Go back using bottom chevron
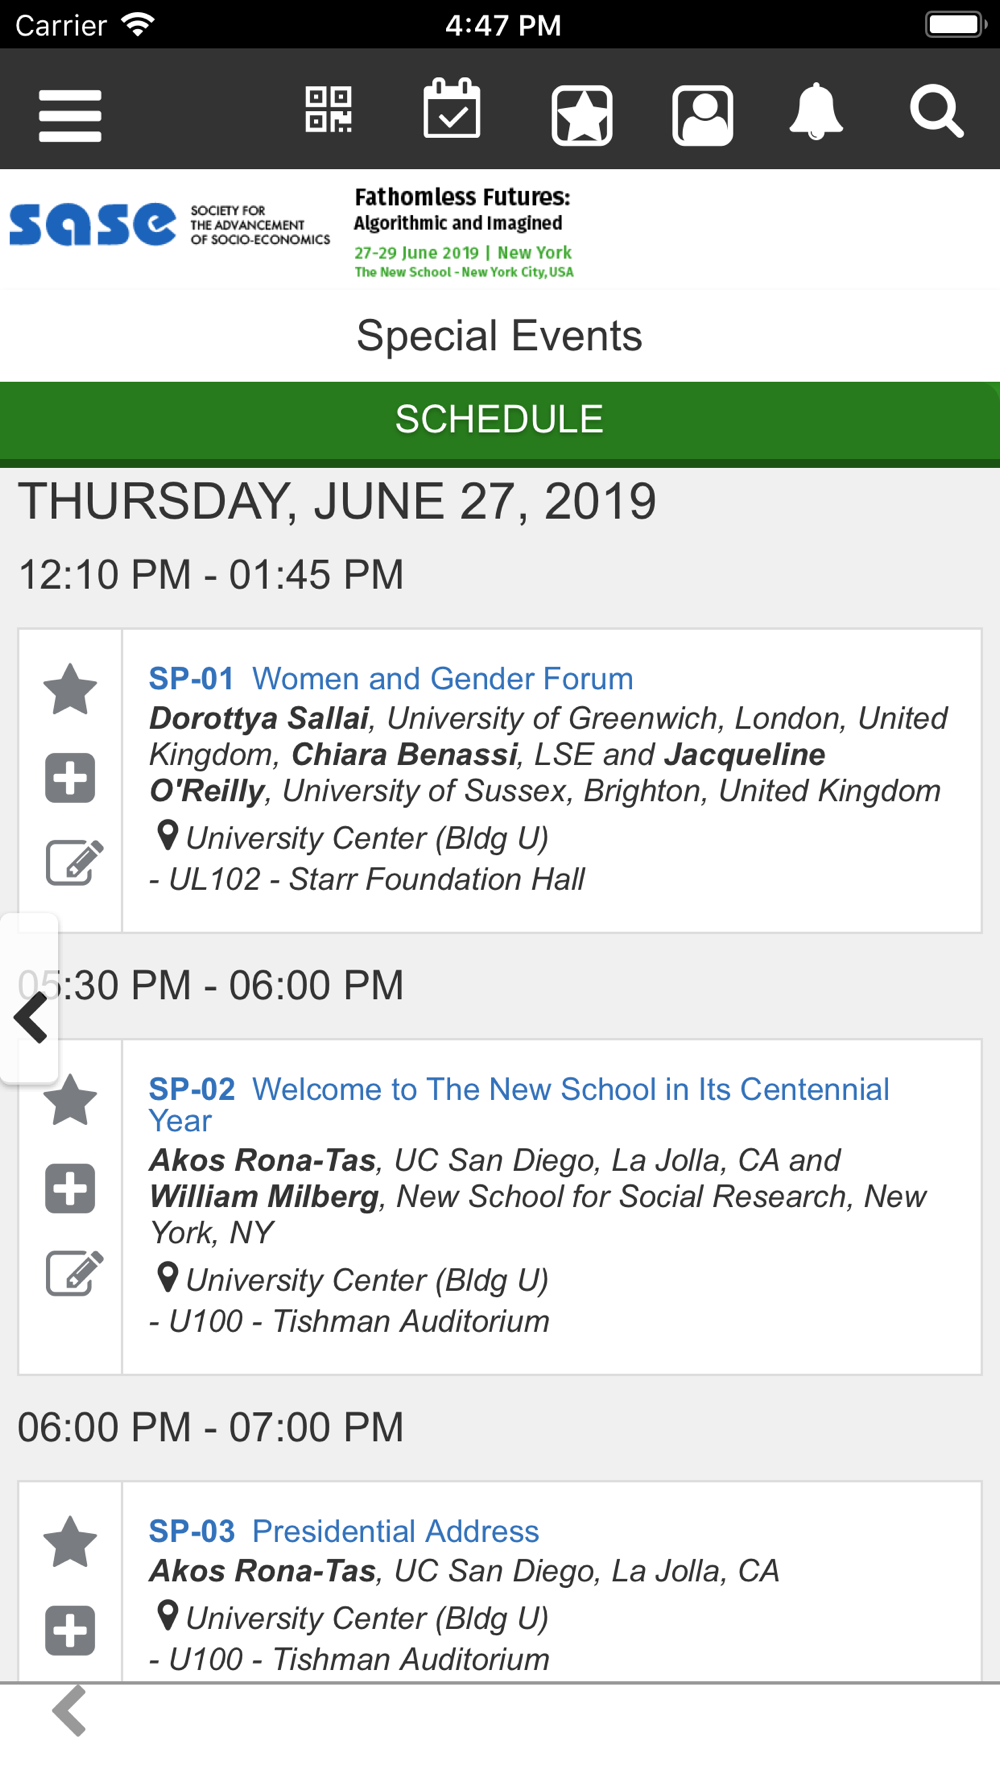 coord(70,1711)
